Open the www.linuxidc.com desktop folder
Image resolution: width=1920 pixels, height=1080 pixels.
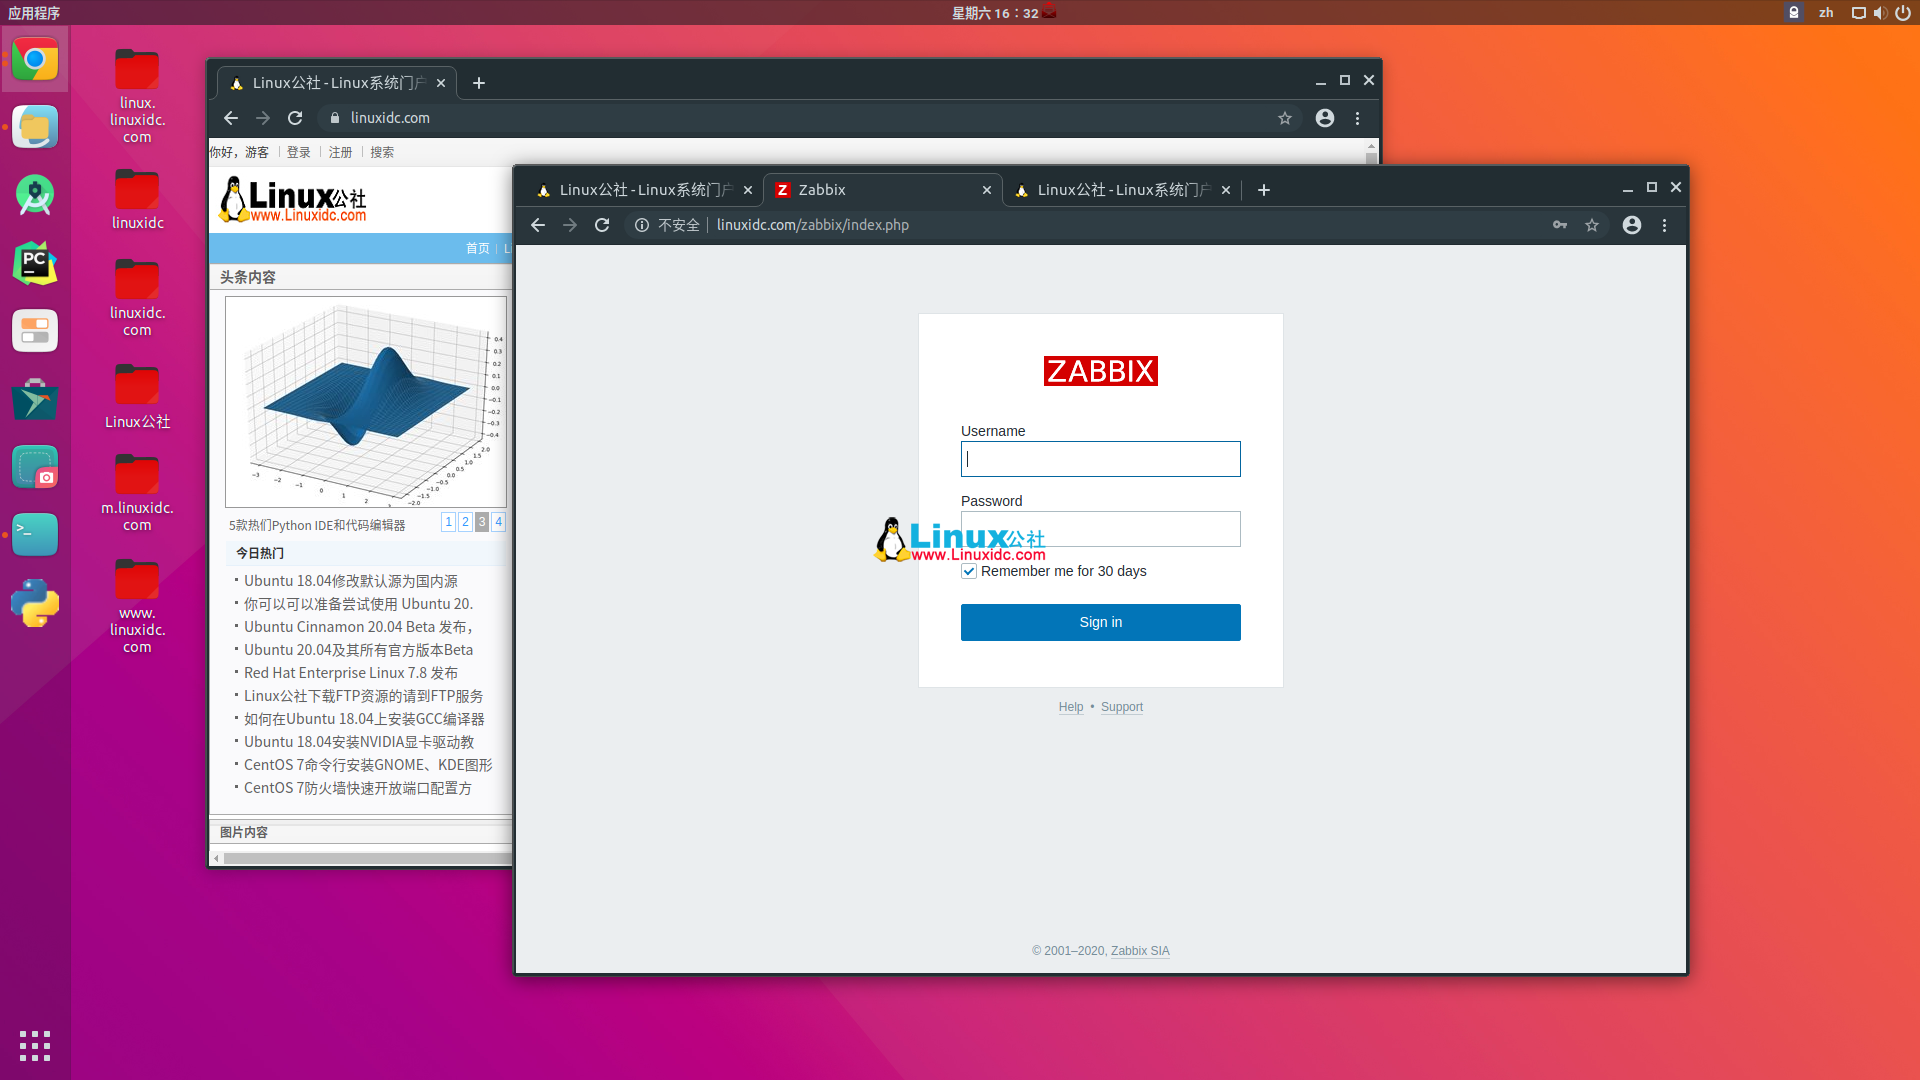137,605
